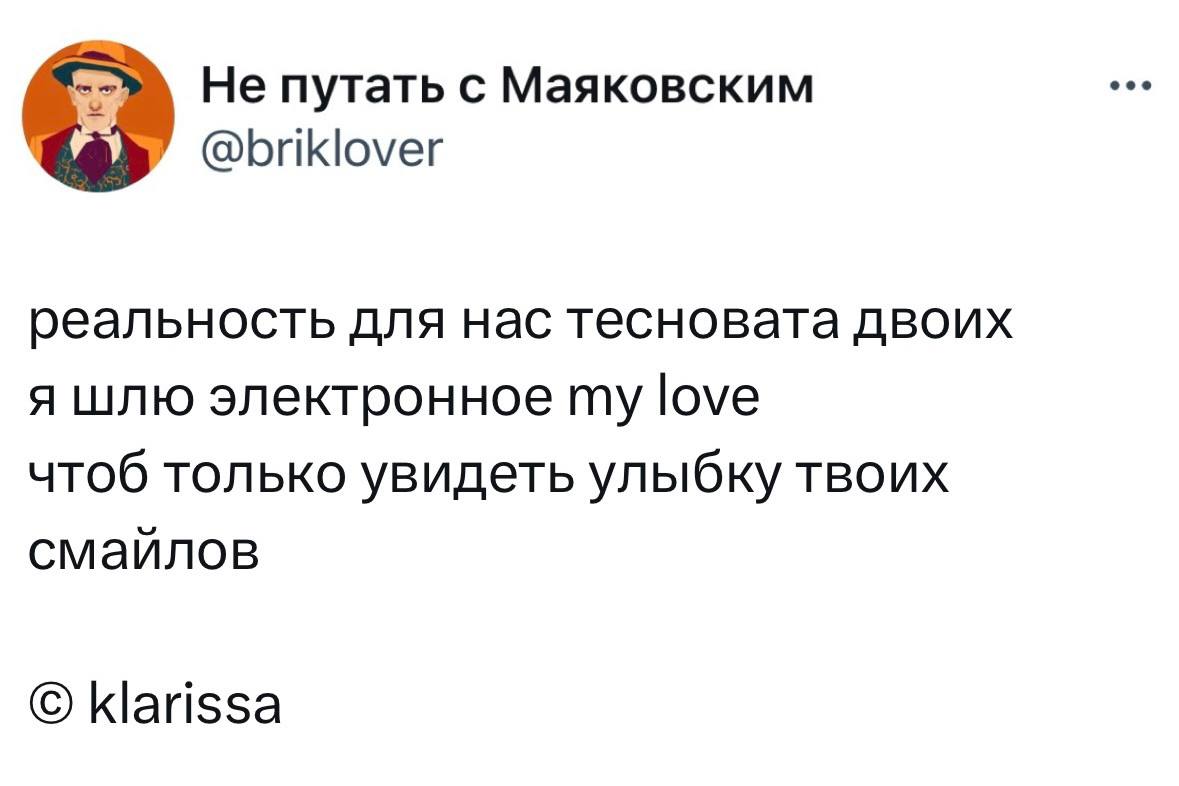Click the Mayakovsky cartoon profile avatar

point(98,116)
